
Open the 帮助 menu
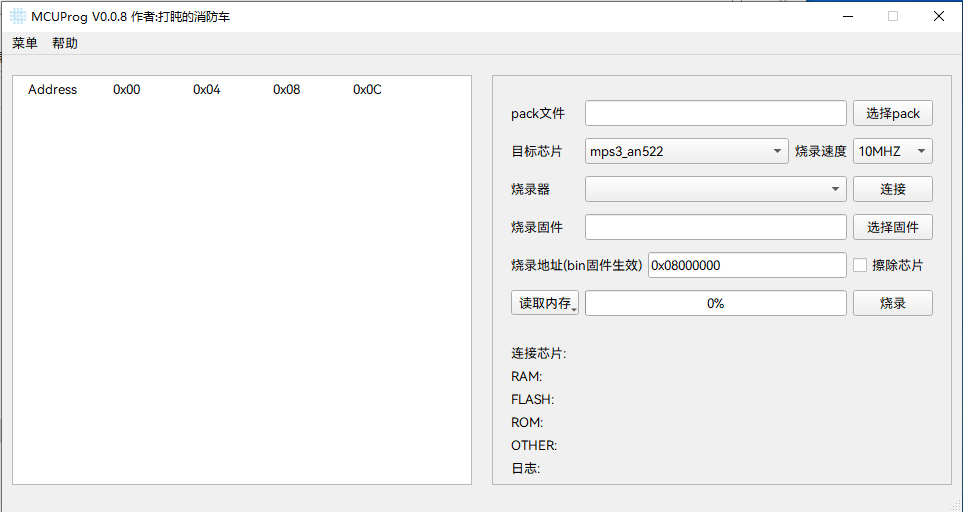65,43
